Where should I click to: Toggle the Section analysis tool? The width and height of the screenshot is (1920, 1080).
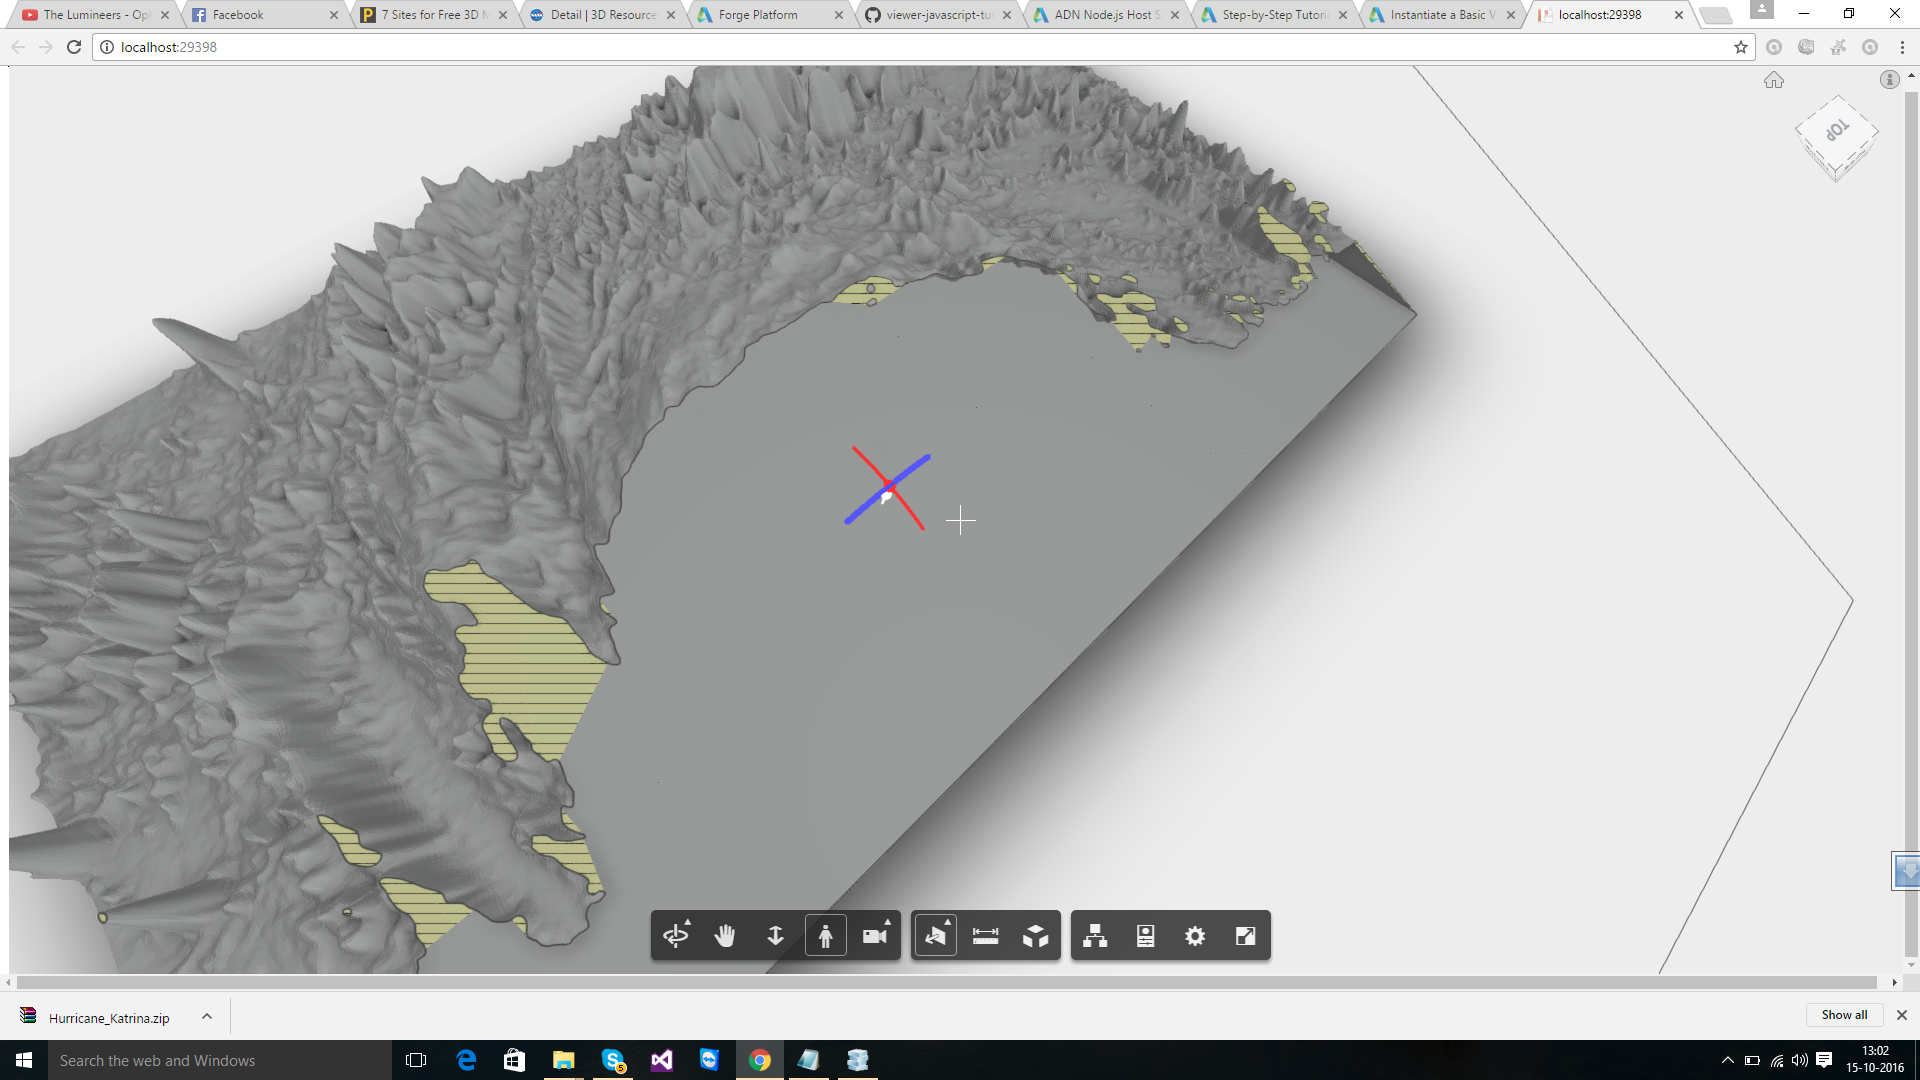[936, 936]
